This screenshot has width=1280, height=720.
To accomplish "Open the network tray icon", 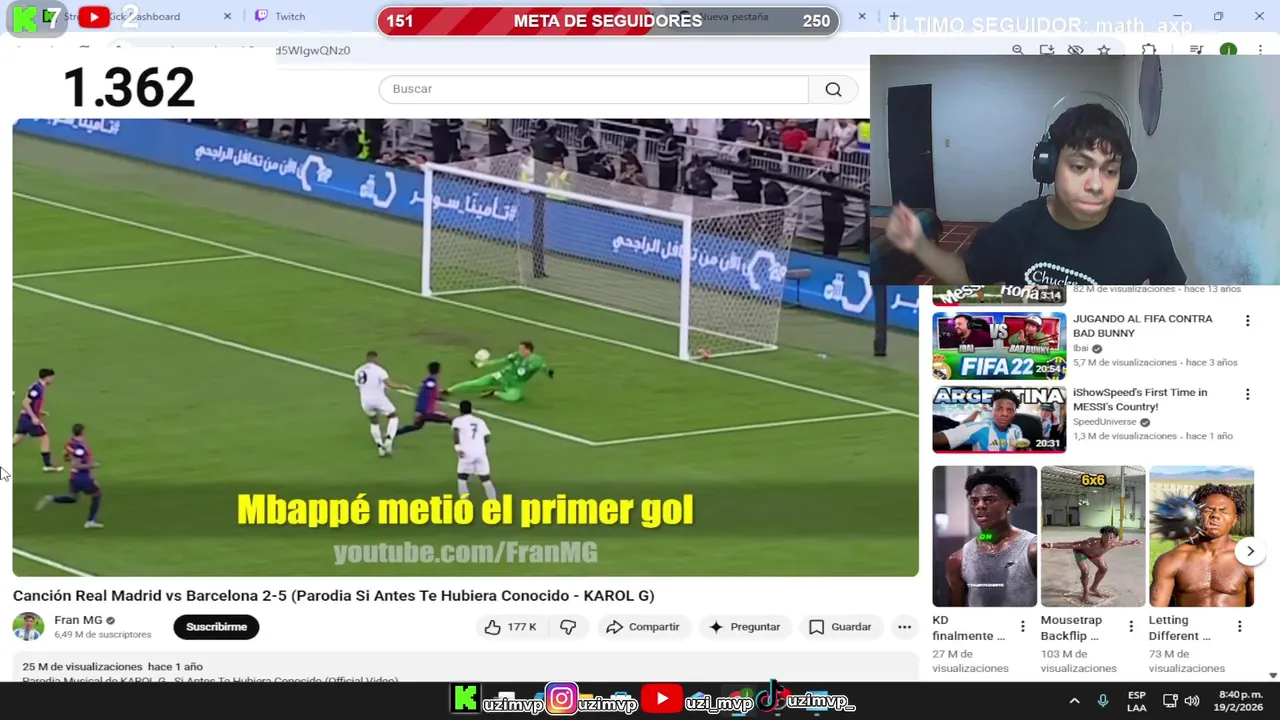I will coord(1169,701).
